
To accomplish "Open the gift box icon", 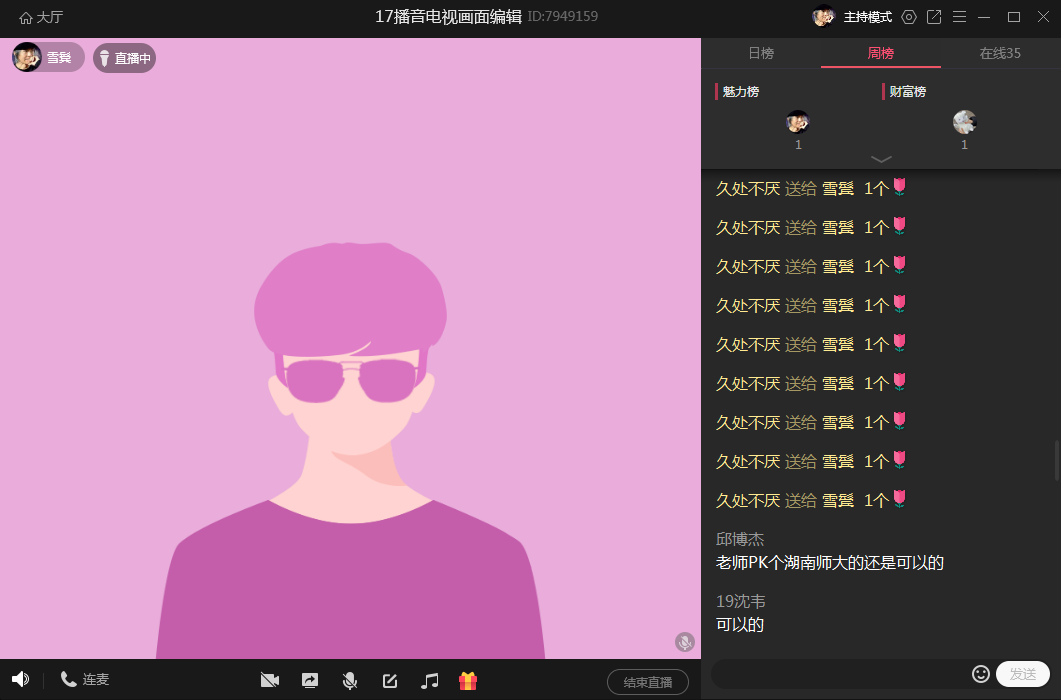I will click(x=468, y=681).
